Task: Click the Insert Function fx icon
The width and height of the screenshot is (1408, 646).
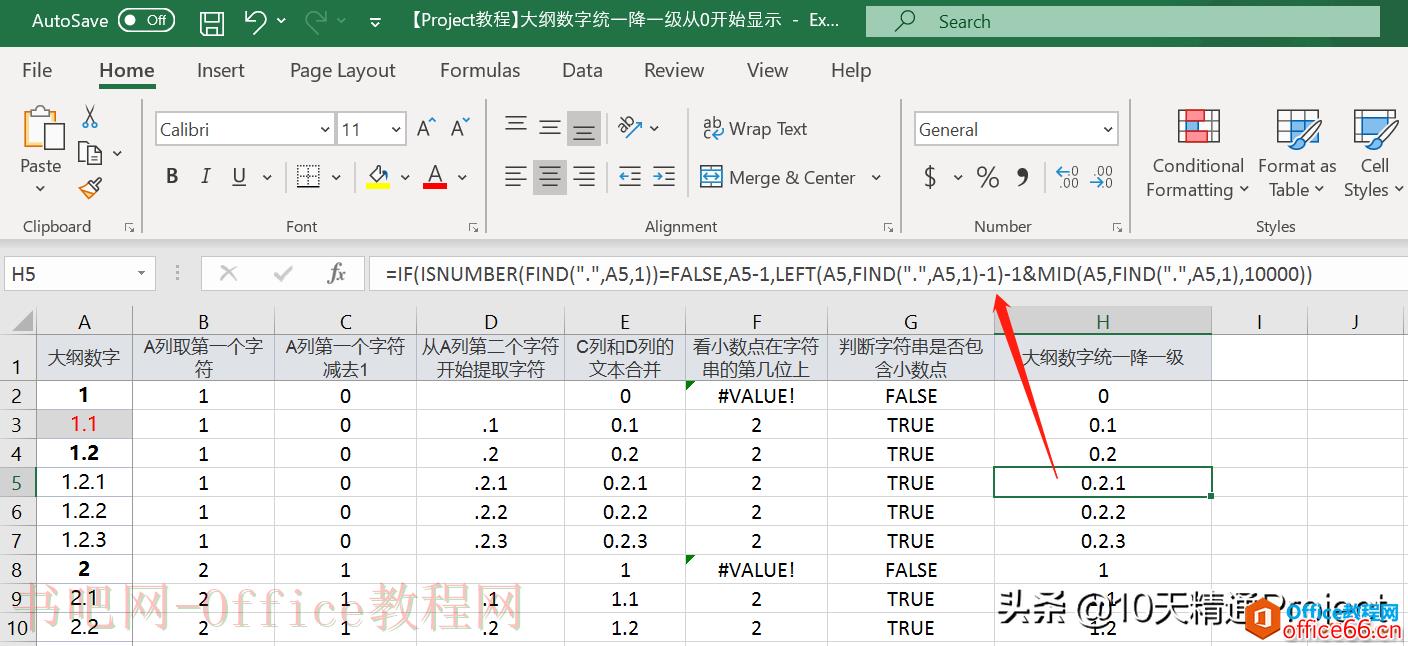Action: click(x=337, y=273)
